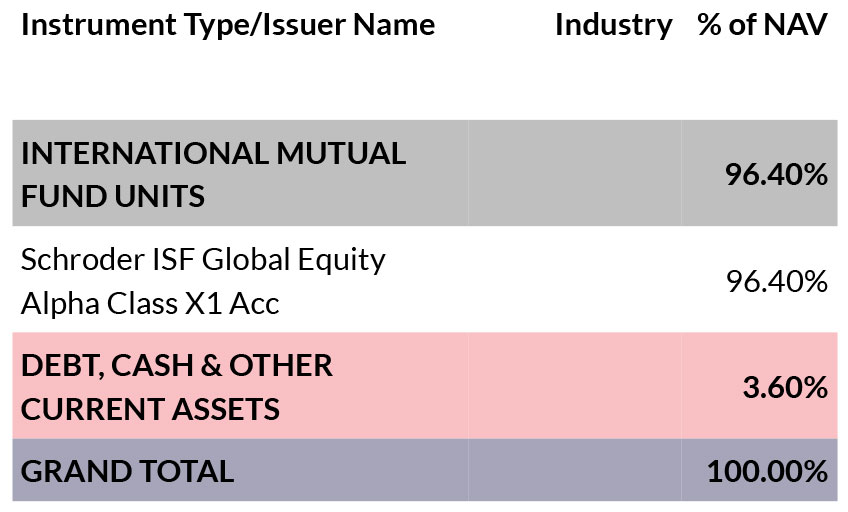Click the text 'CURRENT ASSETS' in pink row

tap(150, 409)
